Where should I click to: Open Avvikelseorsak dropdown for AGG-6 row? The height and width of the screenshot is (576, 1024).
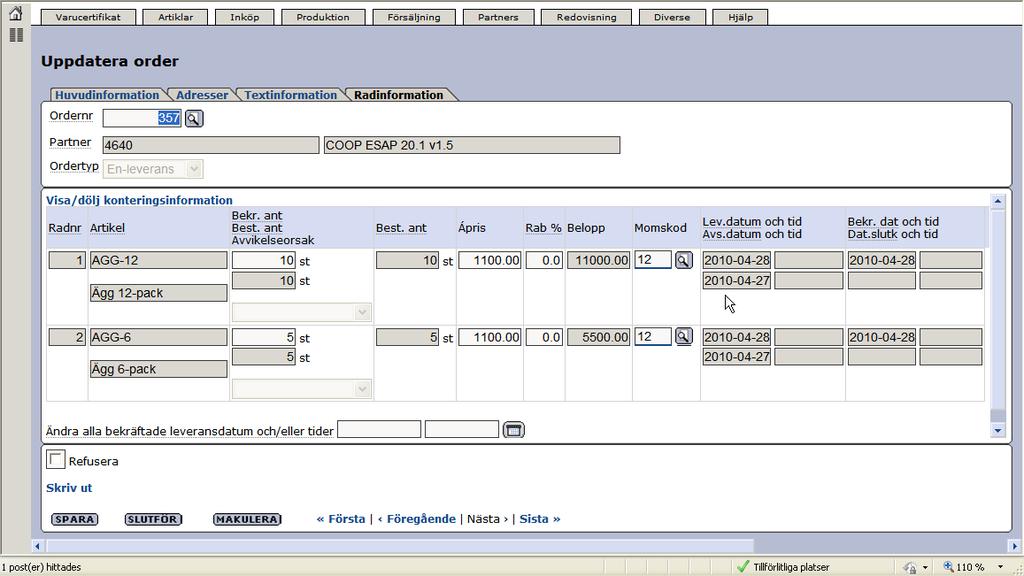point(302,389)
